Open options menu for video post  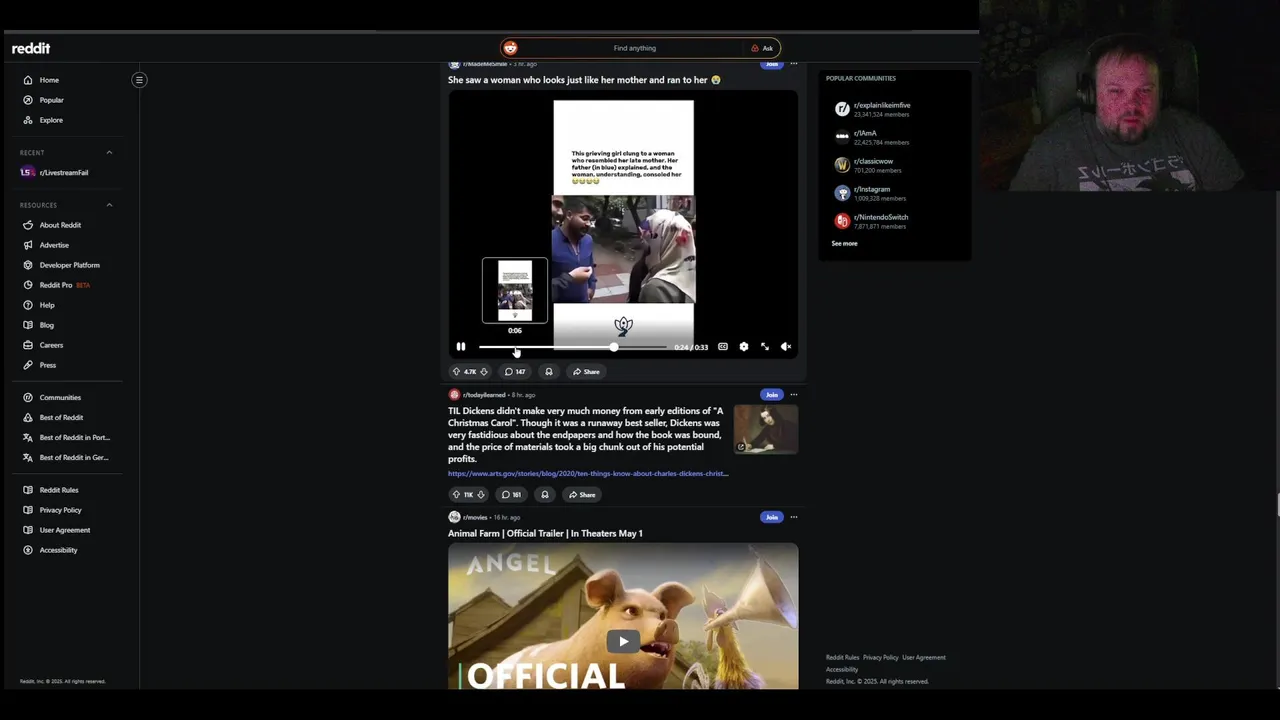[x=794, y=64]
